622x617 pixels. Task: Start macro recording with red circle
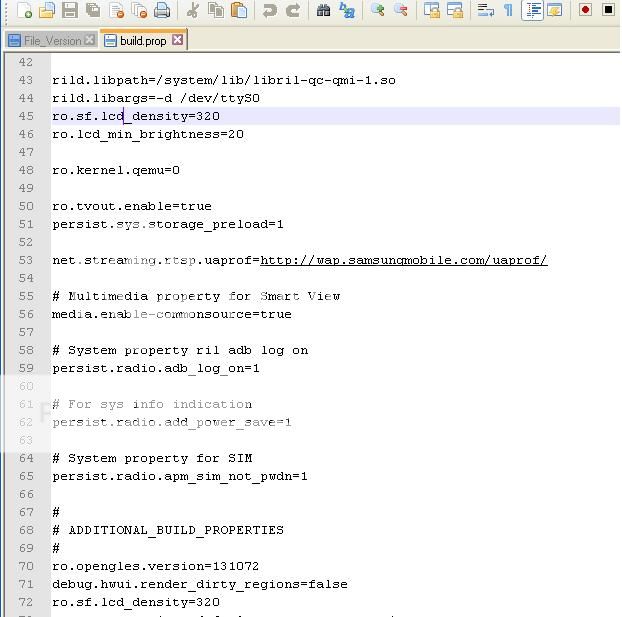(586, 11)
